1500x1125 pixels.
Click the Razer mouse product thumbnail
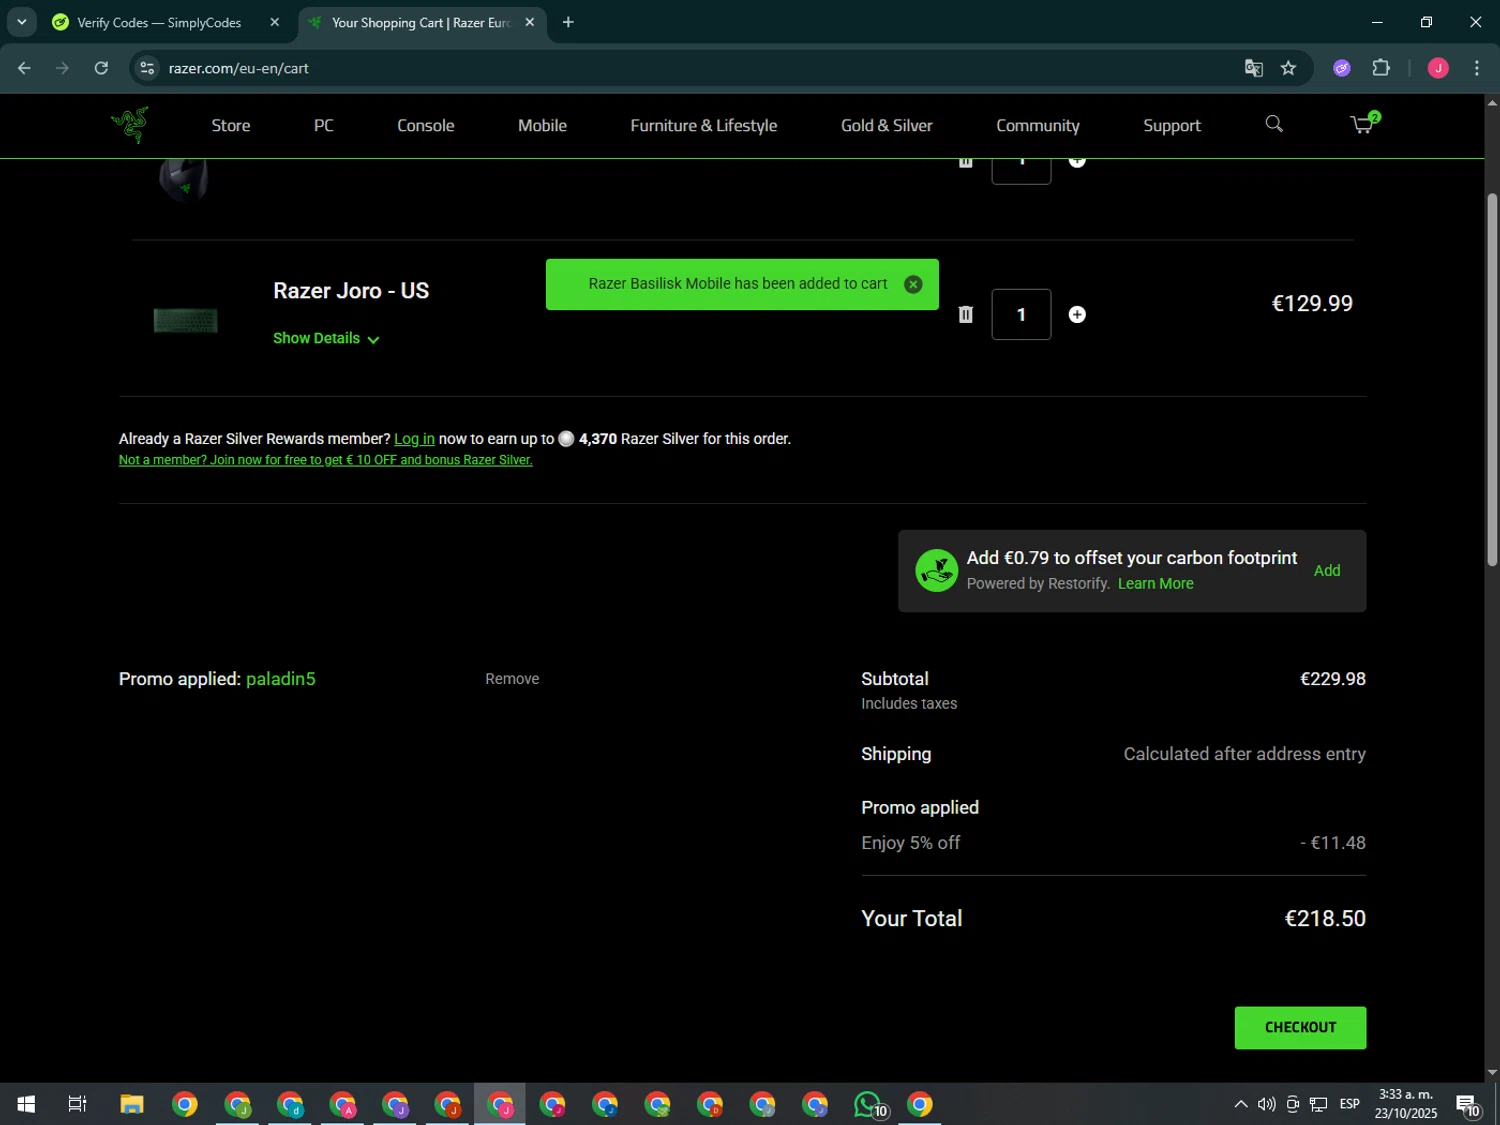(184, 180)
